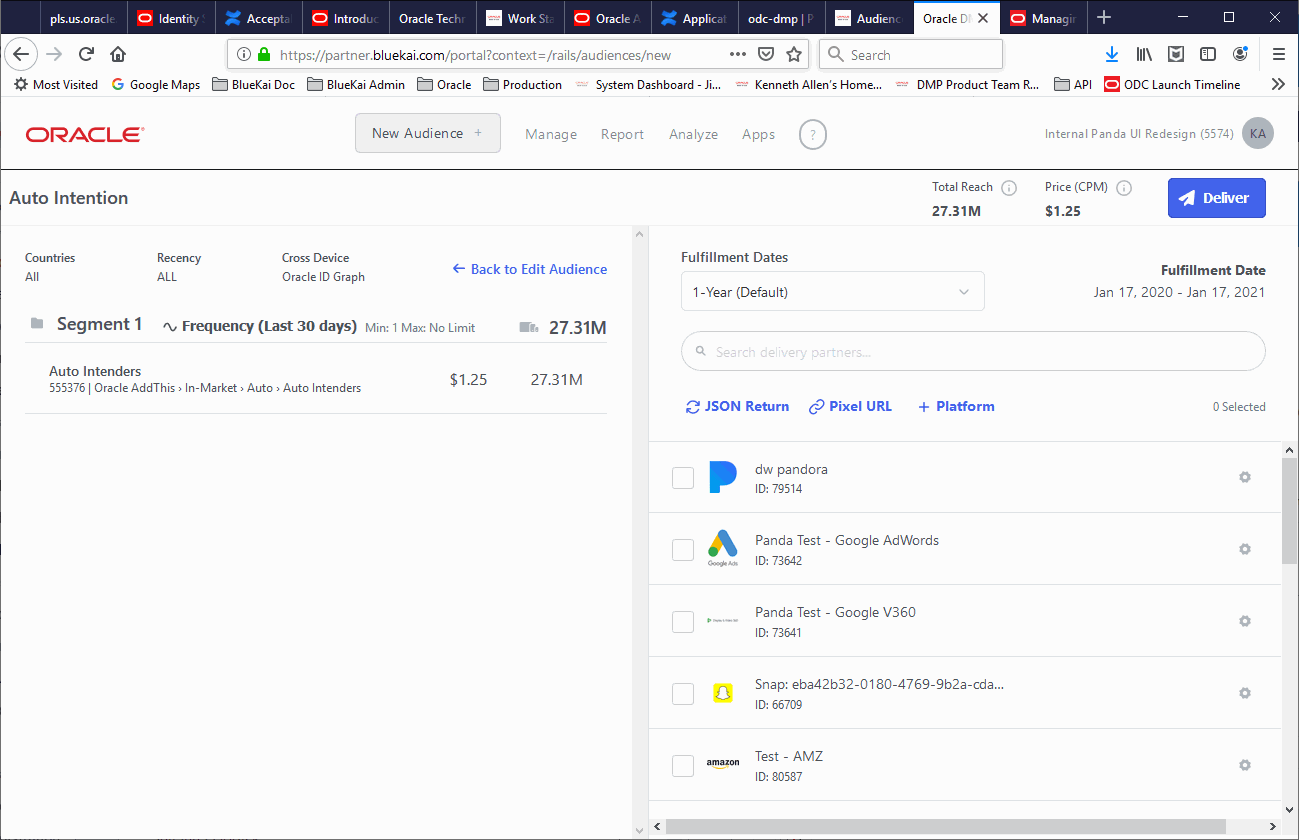Click the Total Reach info icon
Image resolution: width=1299 pixels, height=840 pixels.
coord(1009,187)
